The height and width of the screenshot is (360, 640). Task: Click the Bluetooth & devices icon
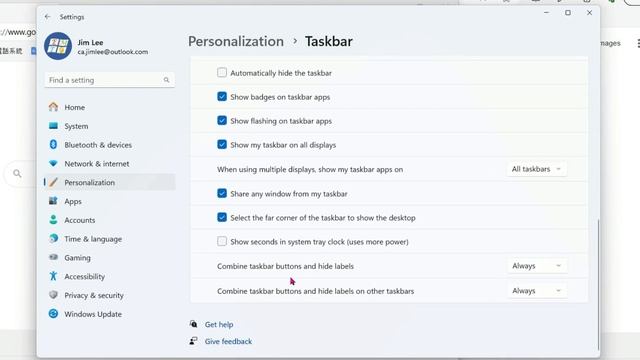(53, 144)
